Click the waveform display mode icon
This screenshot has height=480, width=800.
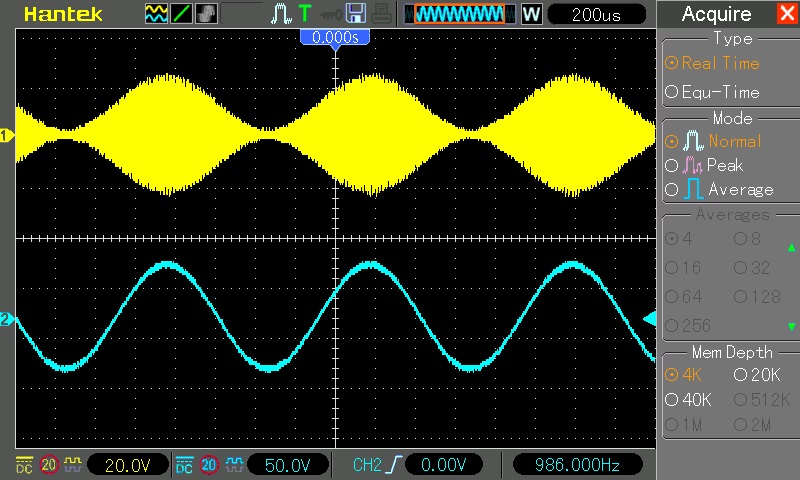pyautogui.click(x=157, y=14)
